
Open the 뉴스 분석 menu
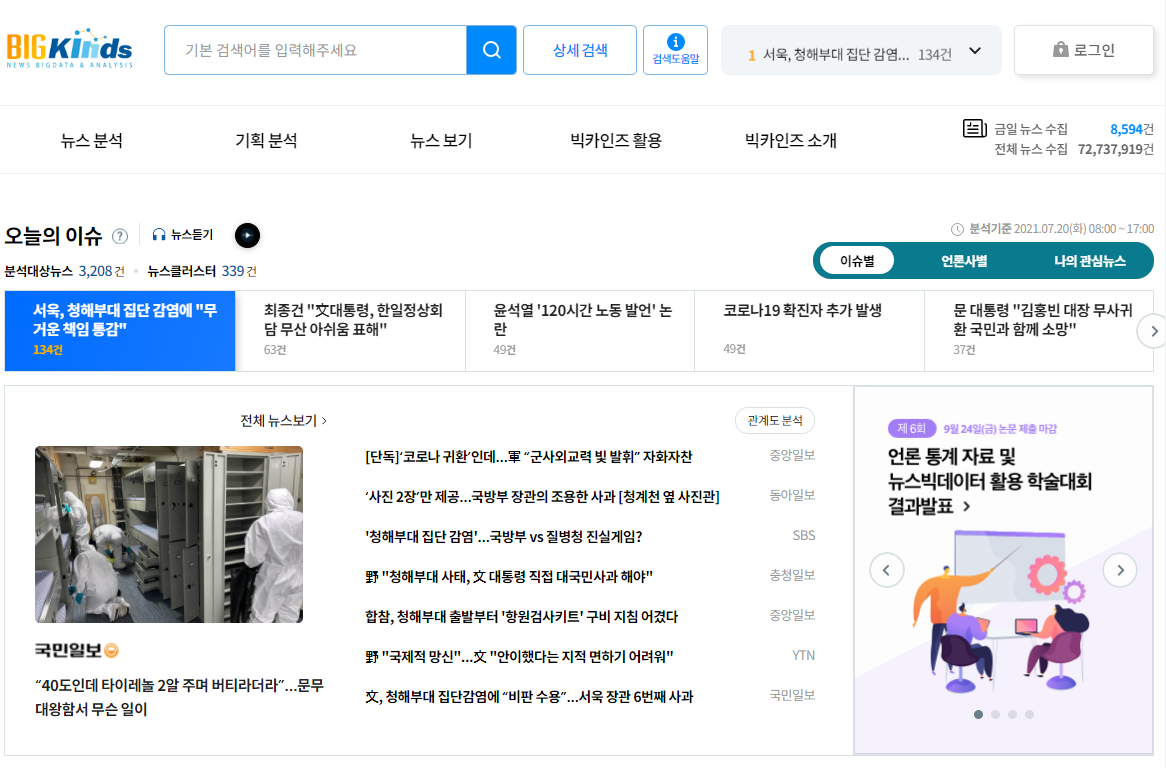coord(91,140)
